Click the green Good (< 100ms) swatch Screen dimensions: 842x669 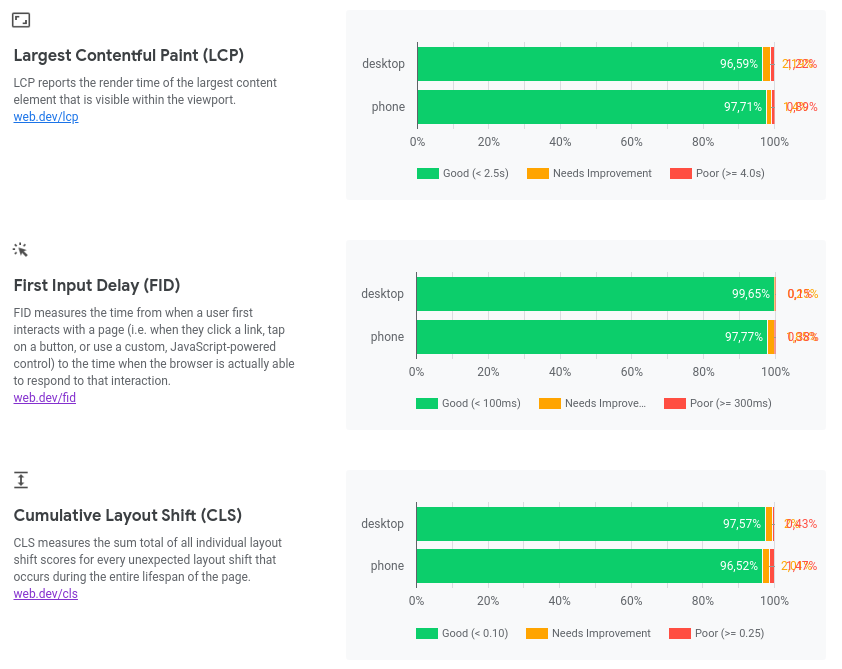[x=427, y=403]
